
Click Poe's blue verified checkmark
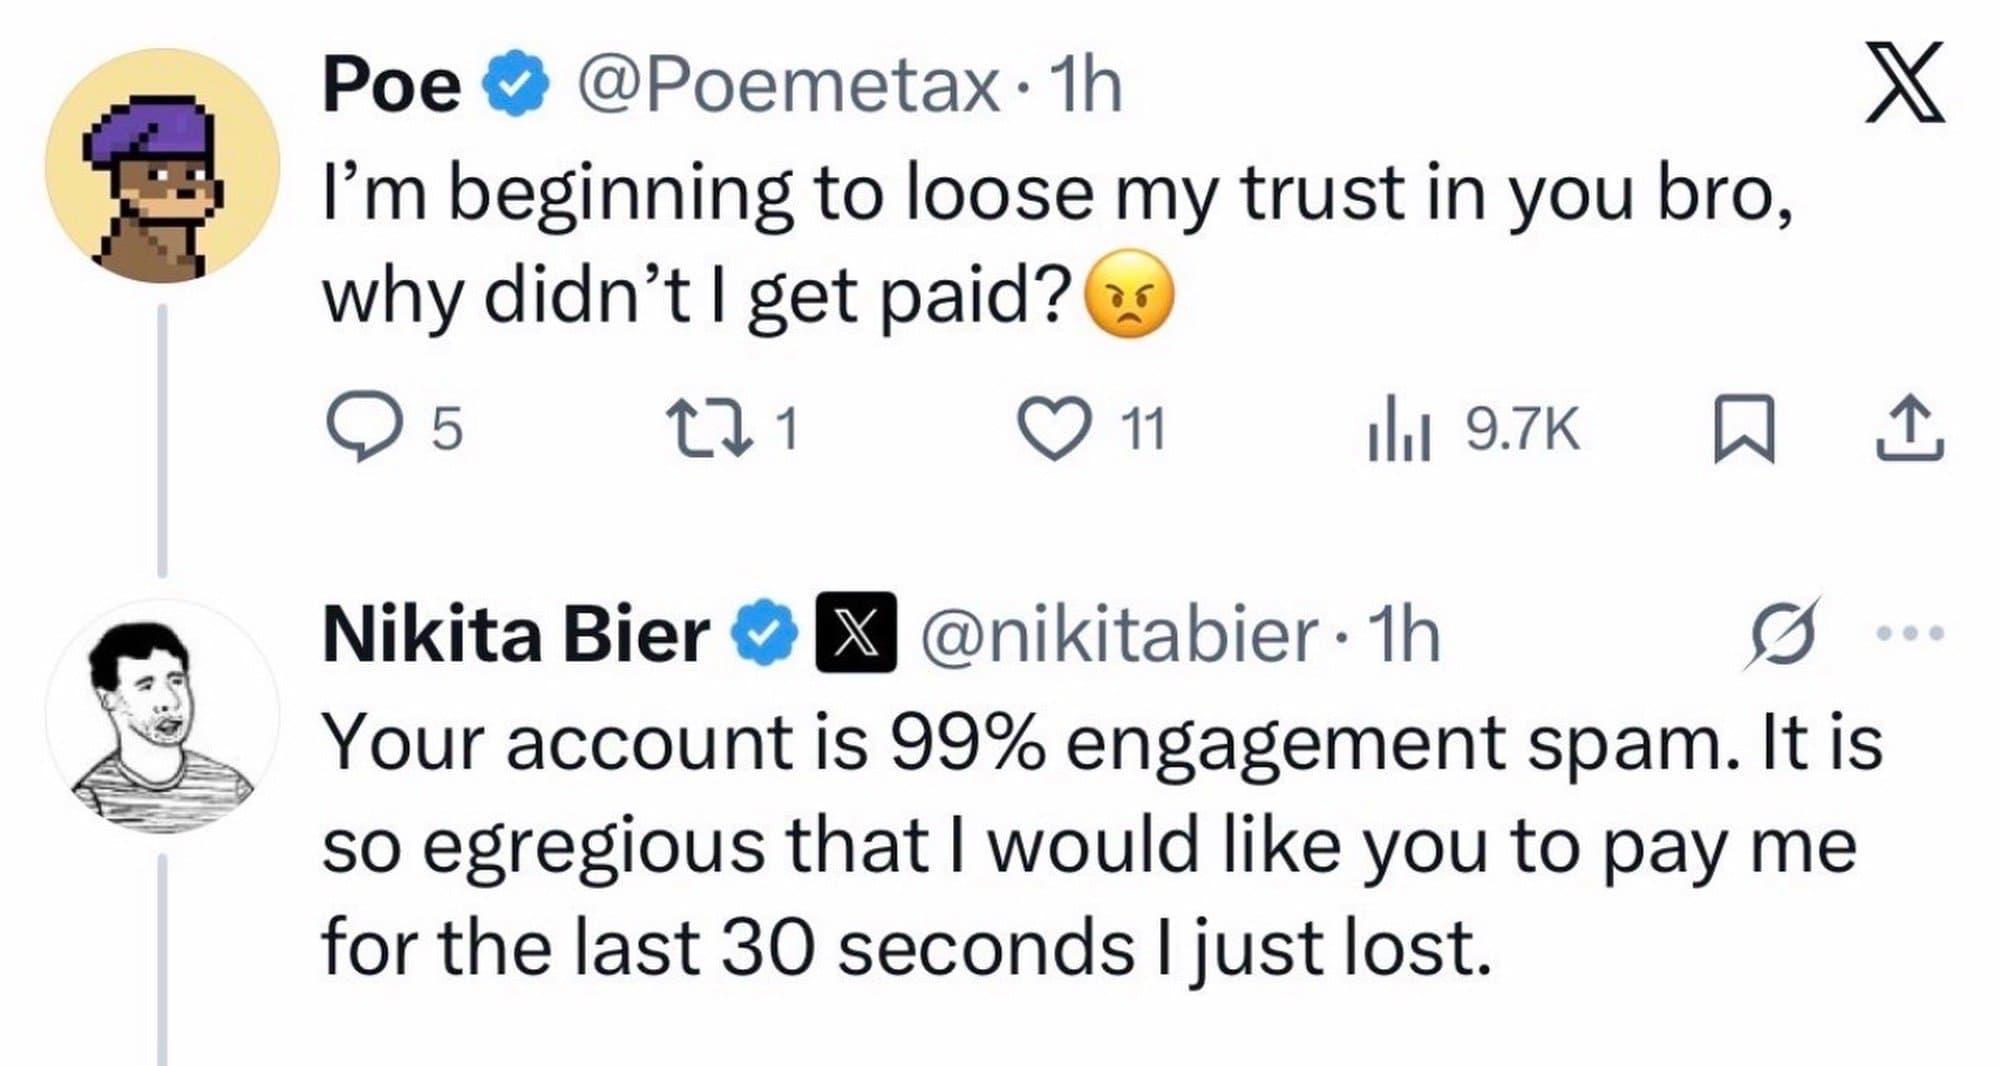coord(517,86)
